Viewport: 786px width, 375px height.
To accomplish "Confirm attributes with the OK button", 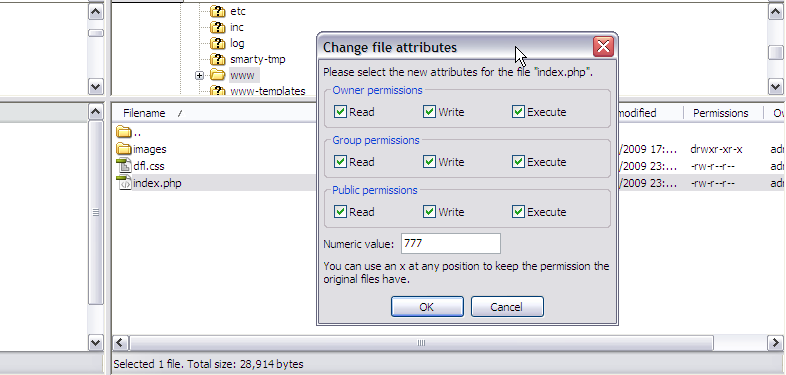I will click(x=427, y=307).
